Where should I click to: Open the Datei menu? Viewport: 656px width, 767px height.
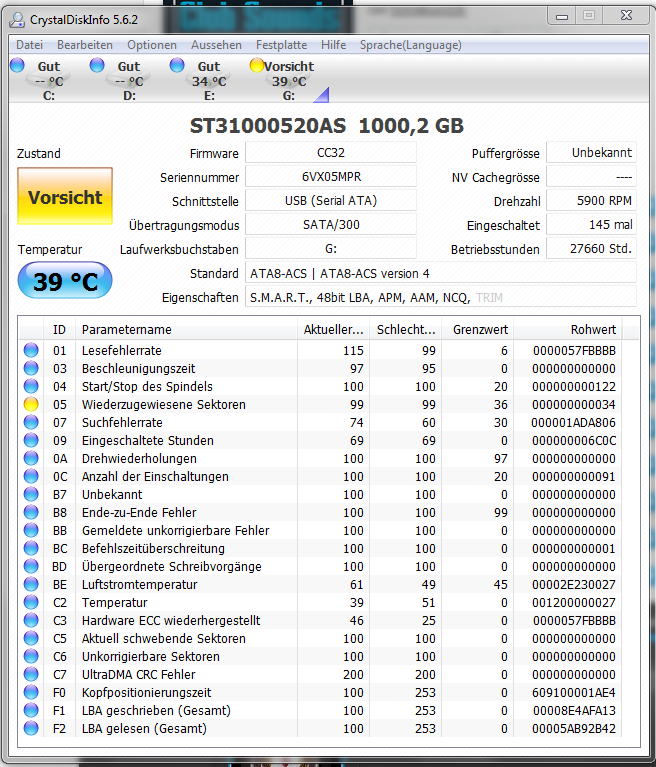coord(29,45)
